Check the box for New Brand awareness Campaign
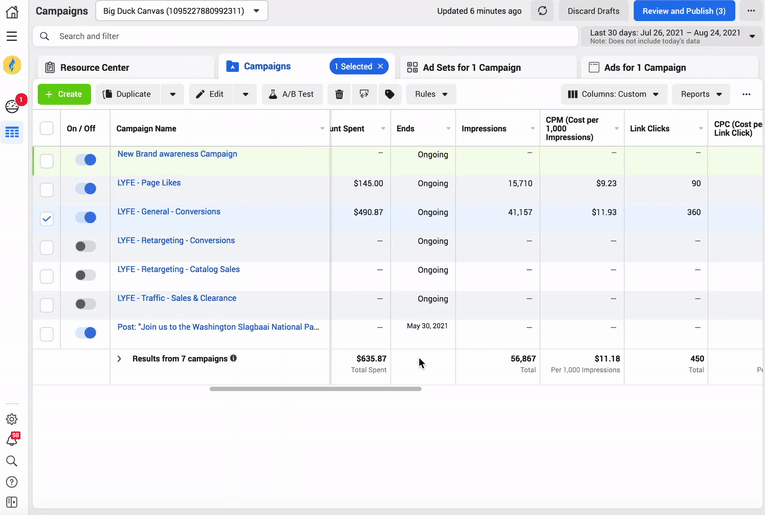The image size is (765, 515). tap(47, 160)
